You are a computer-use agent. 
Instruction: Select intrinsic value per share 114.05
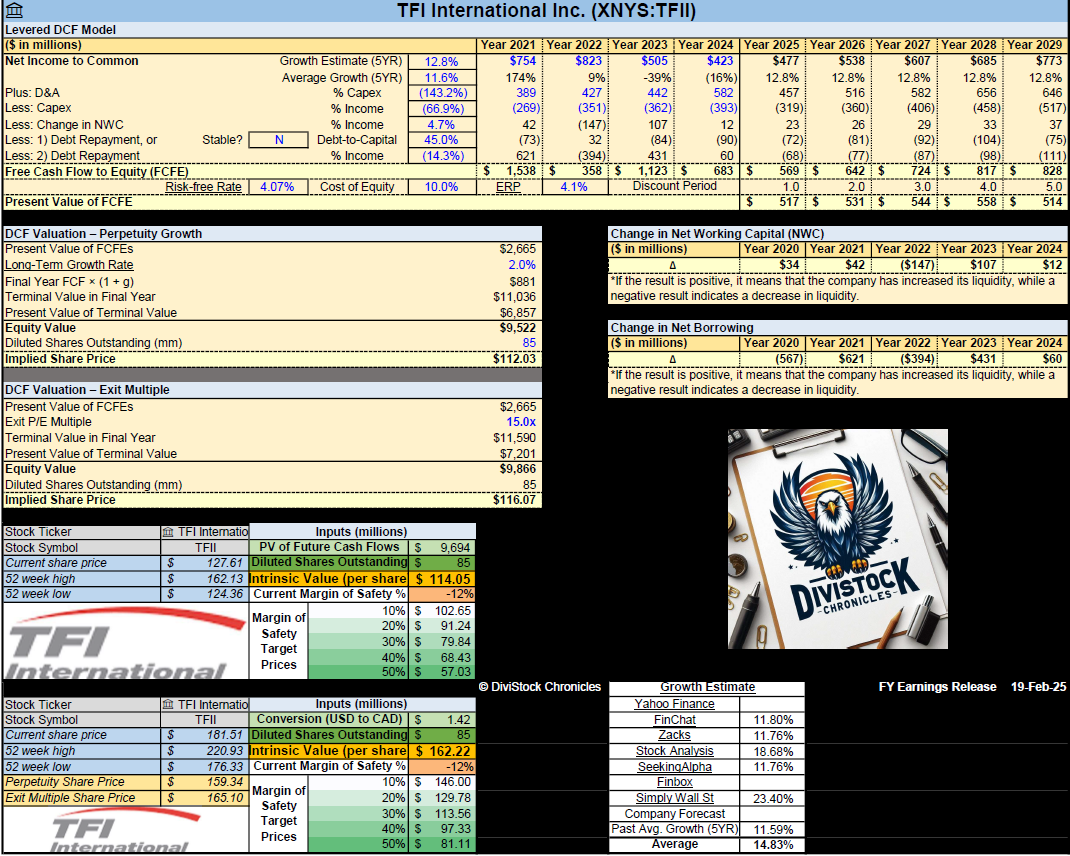[442, 579]
